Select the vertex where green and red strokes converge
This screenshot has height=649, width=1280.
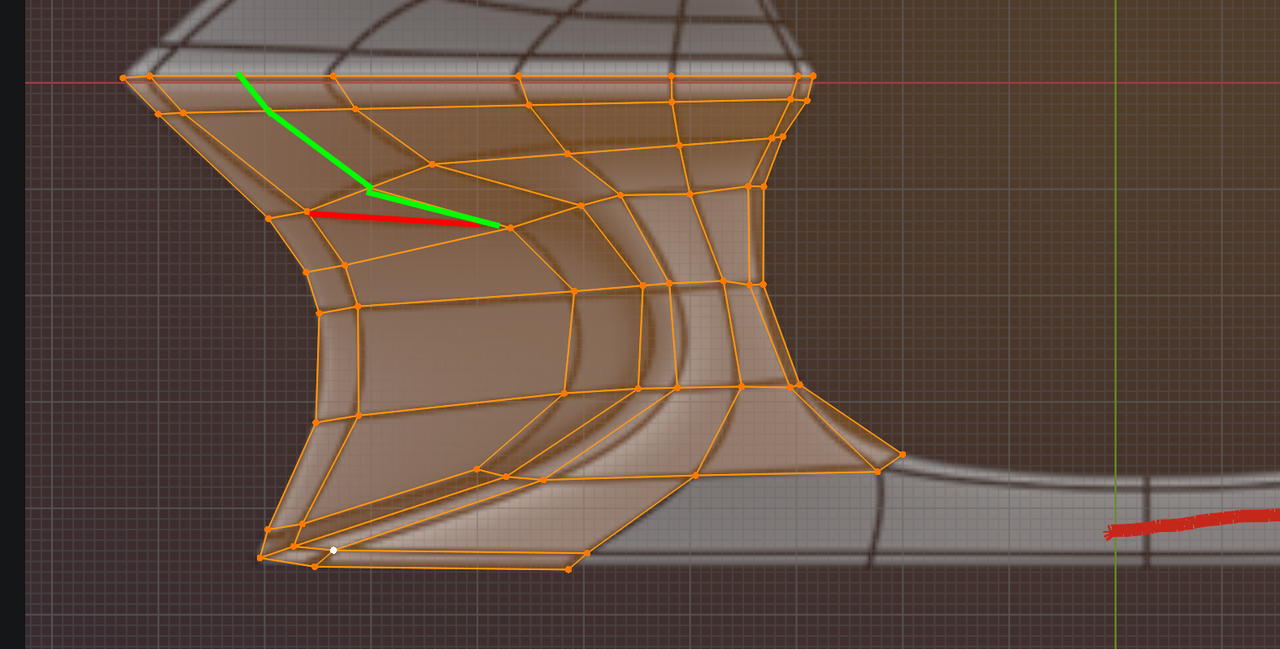[x=510, y=227]
